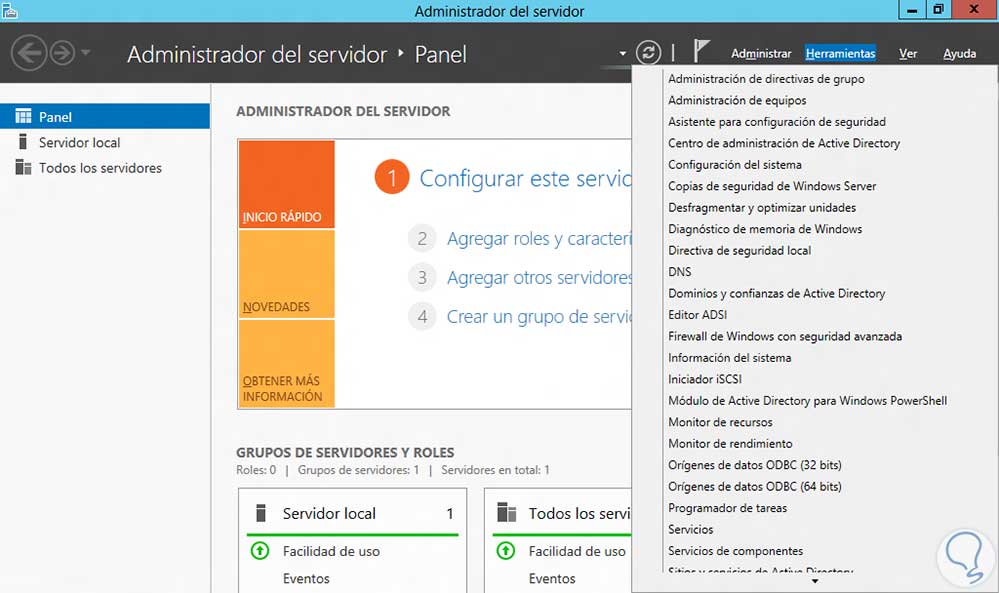Click Eventos under Todos los servidores tile
This screenshot has width=999, height=593.
552,578
